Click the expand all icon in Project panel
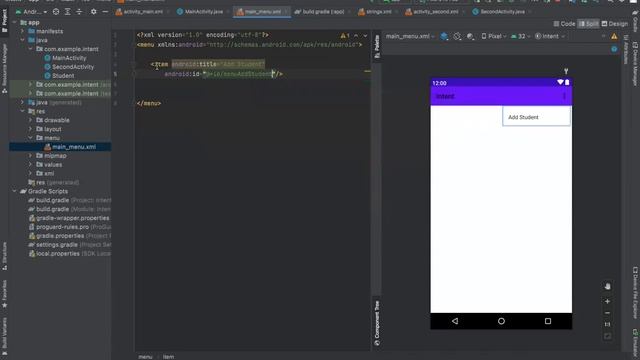 [68, 12]
